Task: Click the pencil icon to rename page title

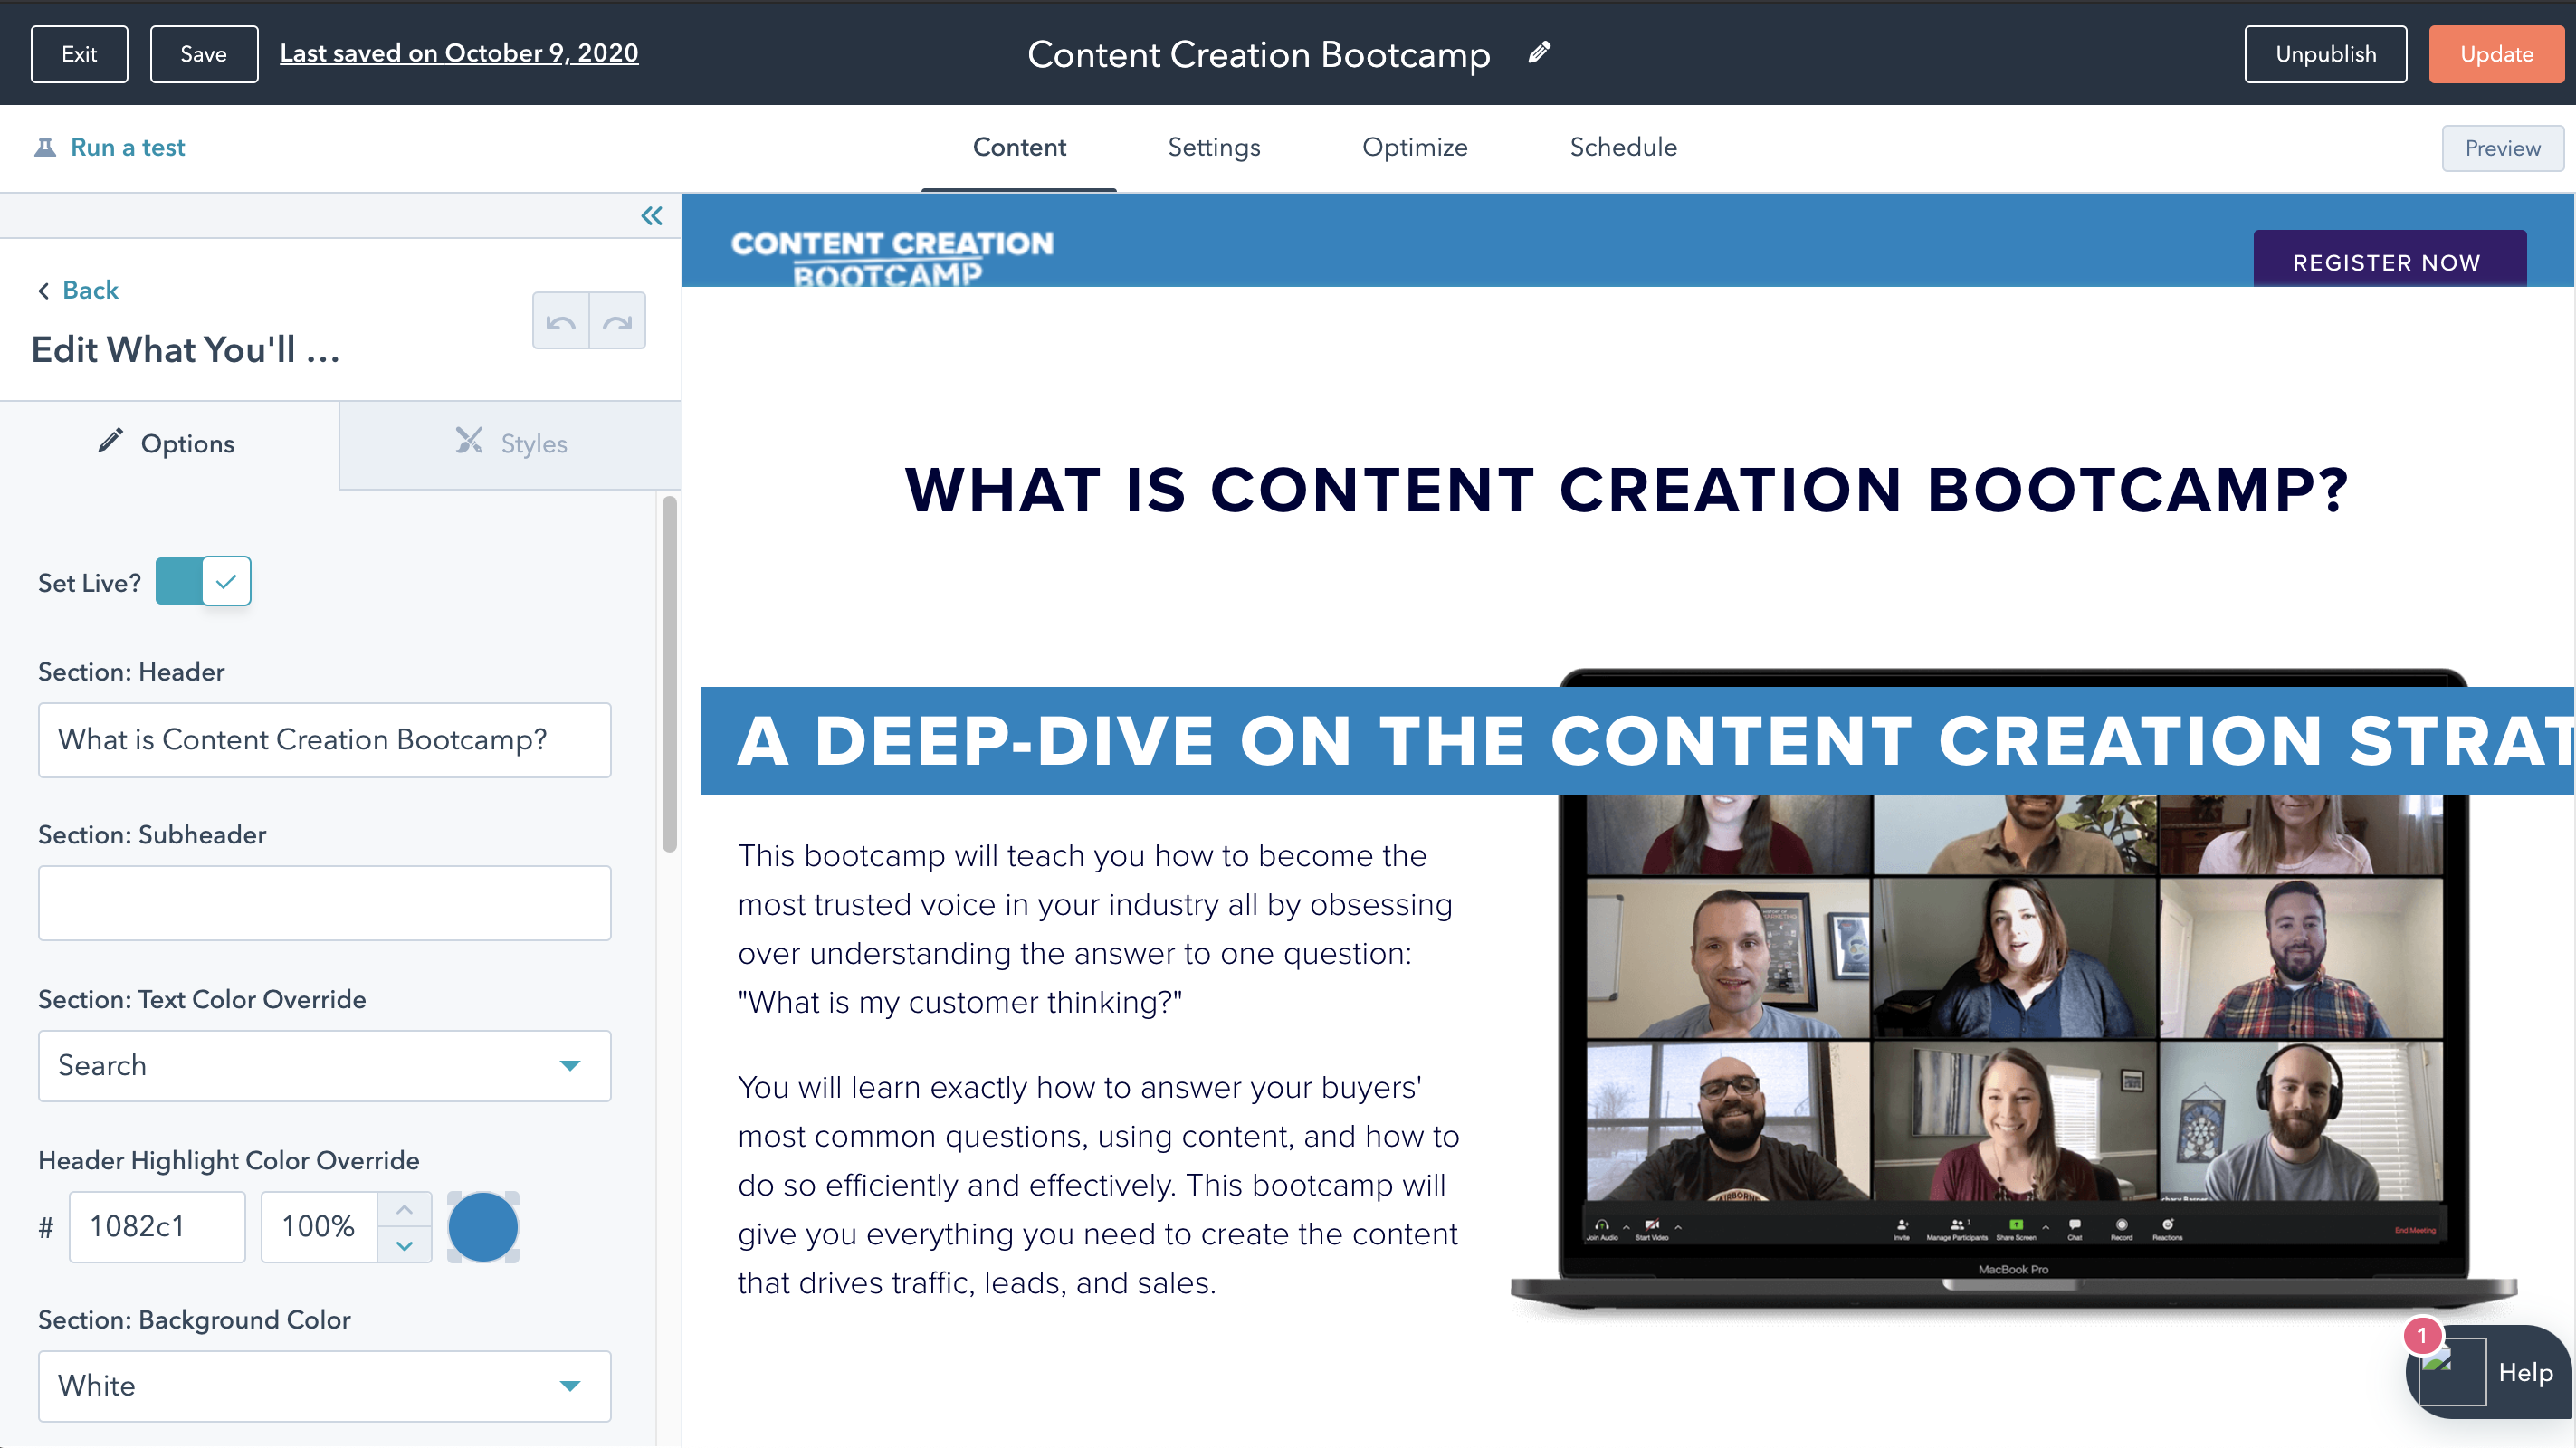Action: click(x=1539, y=52)
